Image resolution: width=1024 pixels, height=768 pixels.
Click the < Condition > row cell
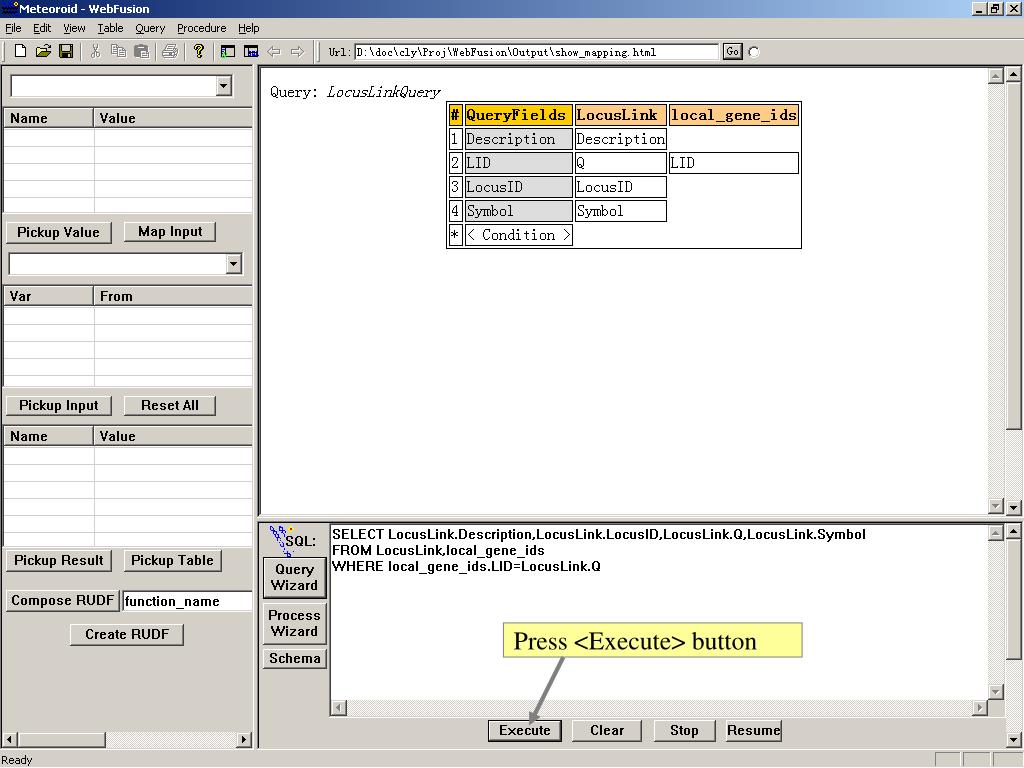pyautogui.click(x=519, y=235)
